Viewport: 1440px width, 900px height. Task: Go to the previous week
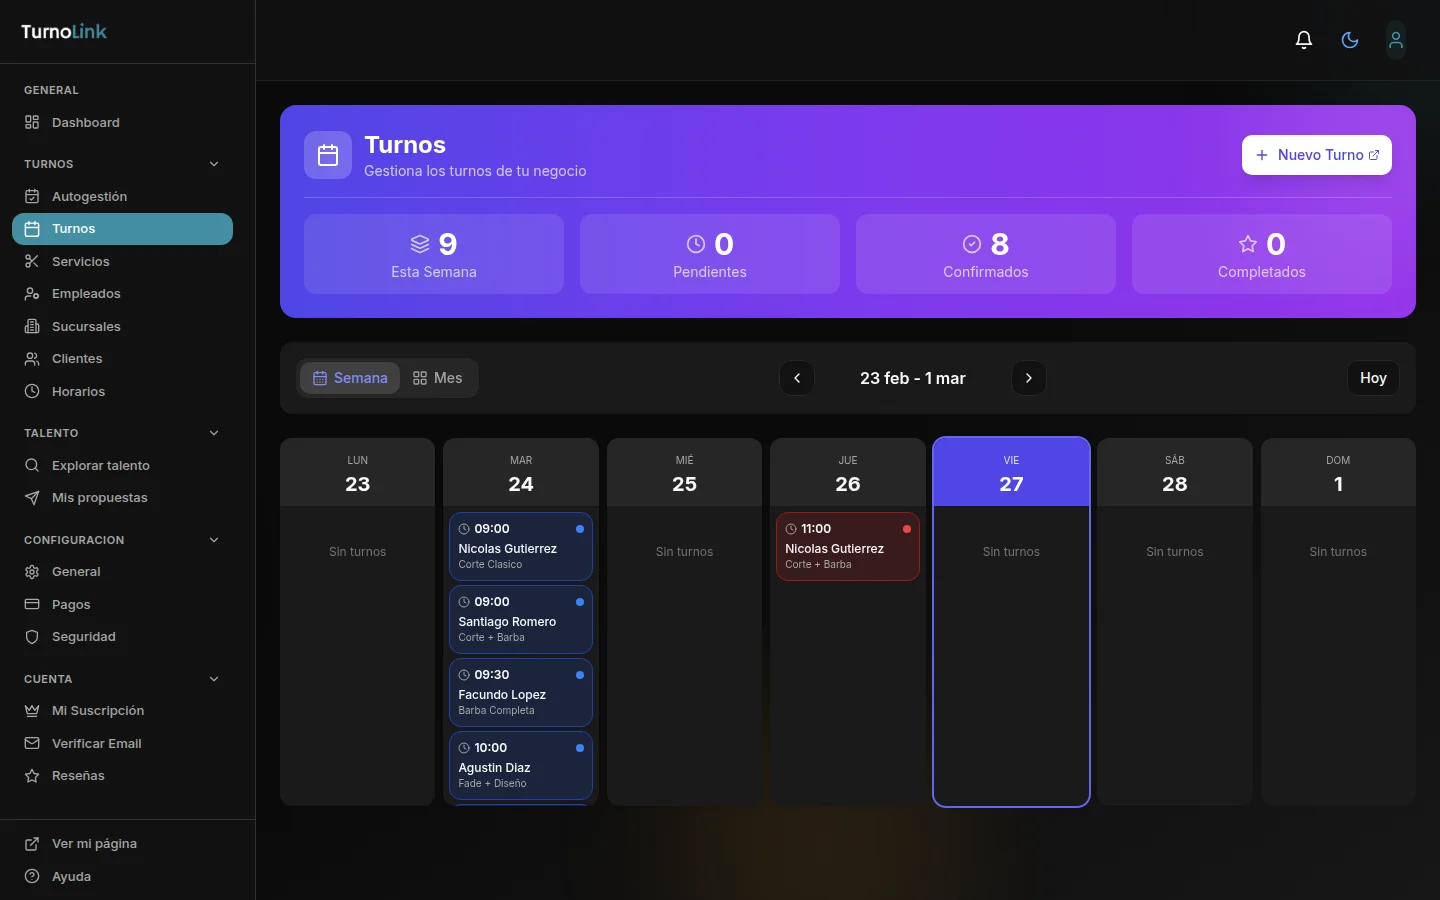point(797,378)
